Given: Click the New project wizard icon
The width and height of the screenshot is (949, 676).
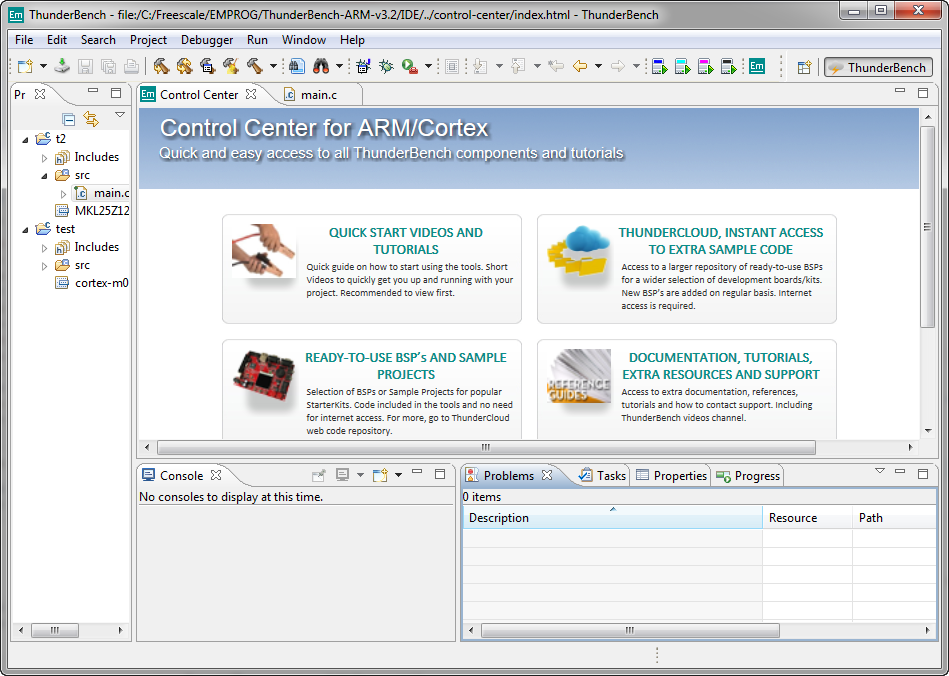Looking at the screenshot, I should [x=25, y=67].
